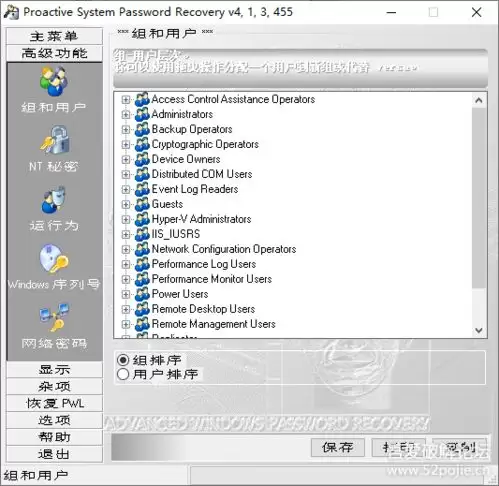The image size is (499, 486).
Task: Click the group icon beside Access Control Assistance Operators
Action: pyautogui.click(x=142, y=99)
